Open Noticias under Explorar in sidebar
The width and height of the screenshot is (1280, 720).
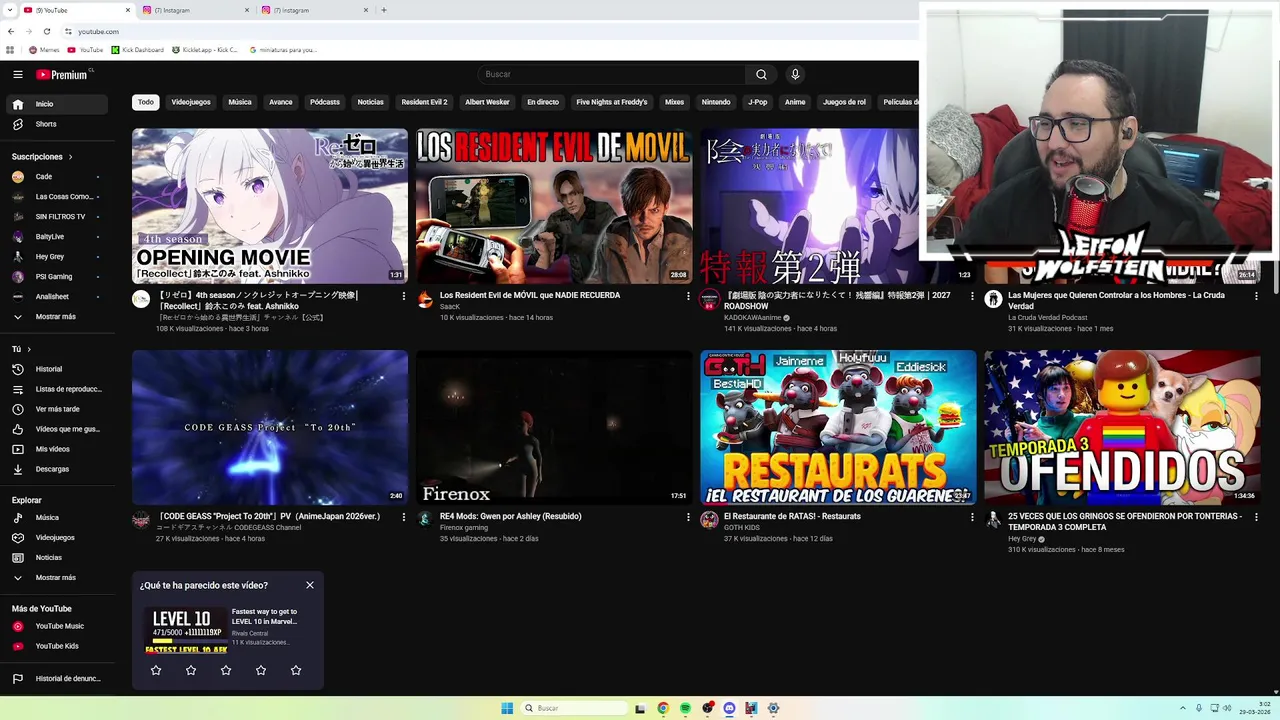(56, 558)
